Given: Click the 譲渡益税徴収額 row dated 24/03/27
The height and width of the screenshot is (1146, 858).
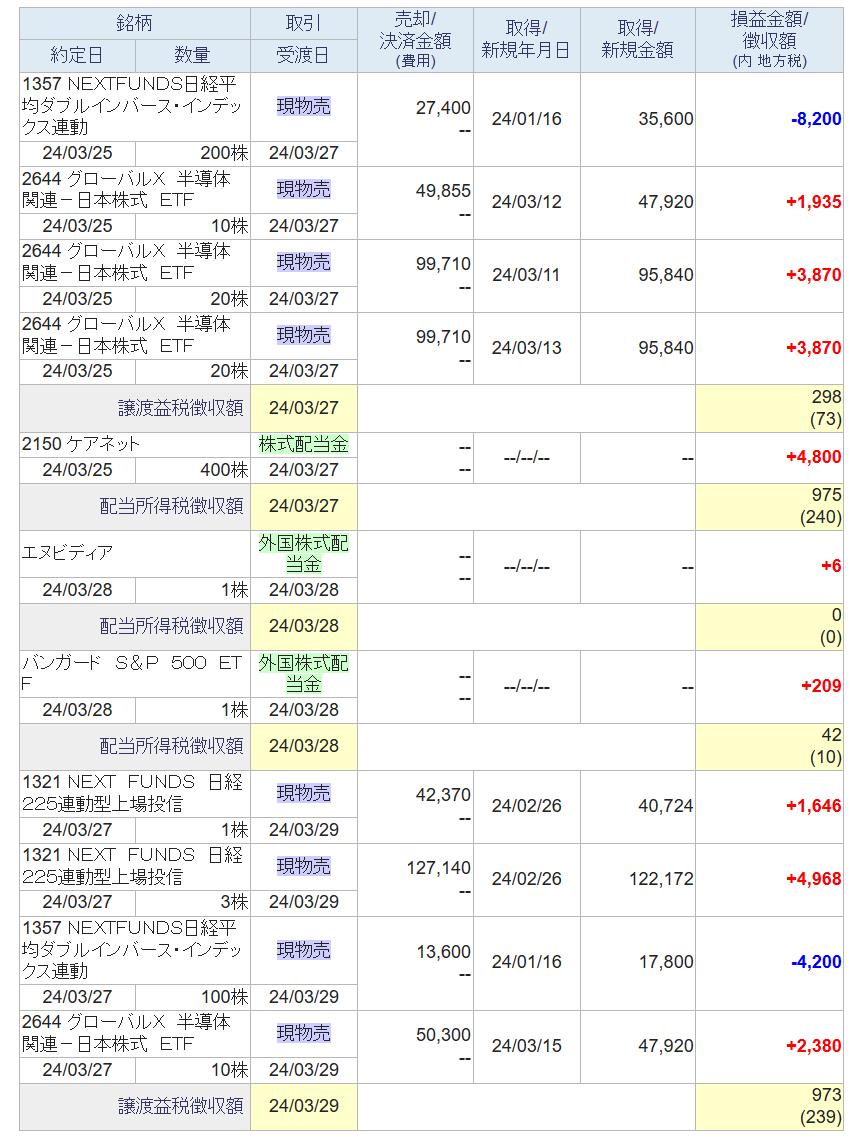Looking at the screenshot, I should coord(431,409).
